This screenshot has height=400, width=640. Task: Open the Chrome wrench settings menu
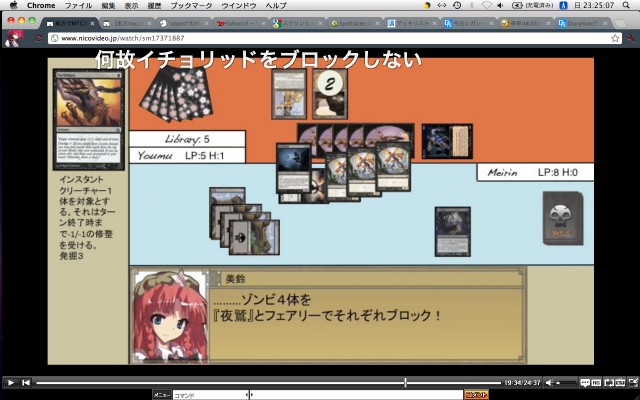632,38
